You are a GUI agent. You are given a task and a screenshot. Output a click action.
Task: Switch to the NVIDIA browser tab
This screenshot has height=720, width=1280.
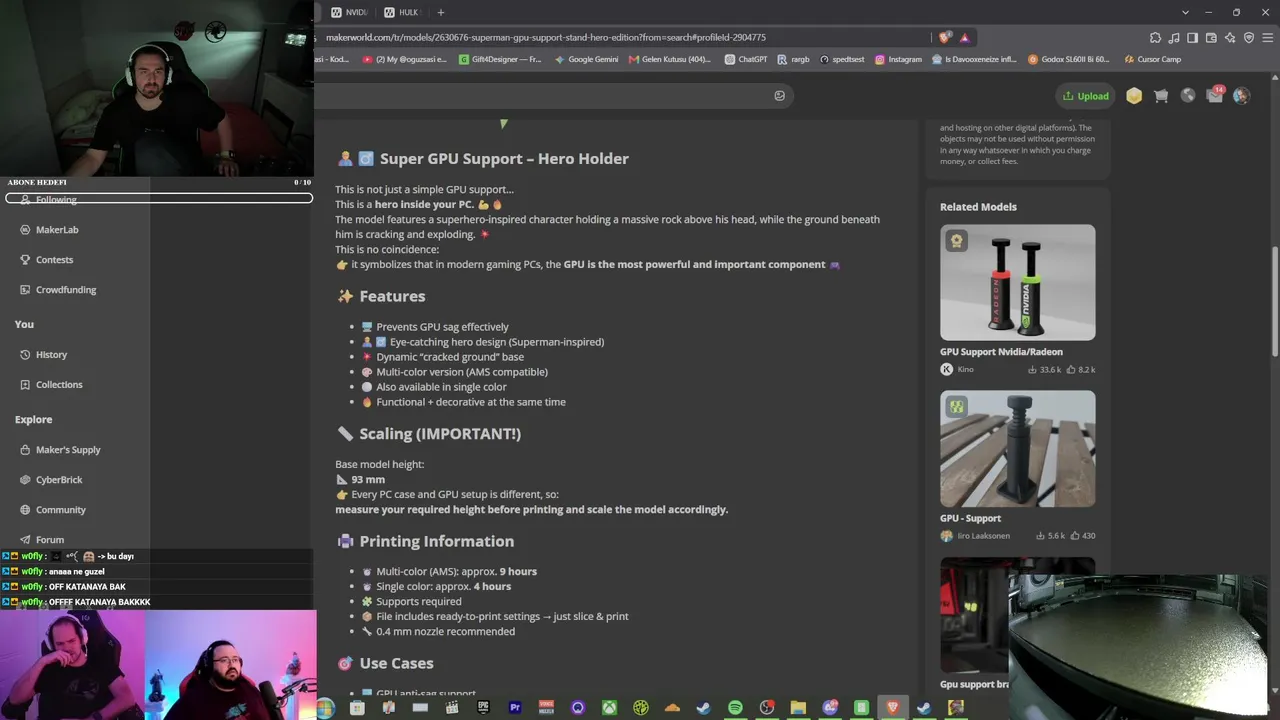coord(350,12)
